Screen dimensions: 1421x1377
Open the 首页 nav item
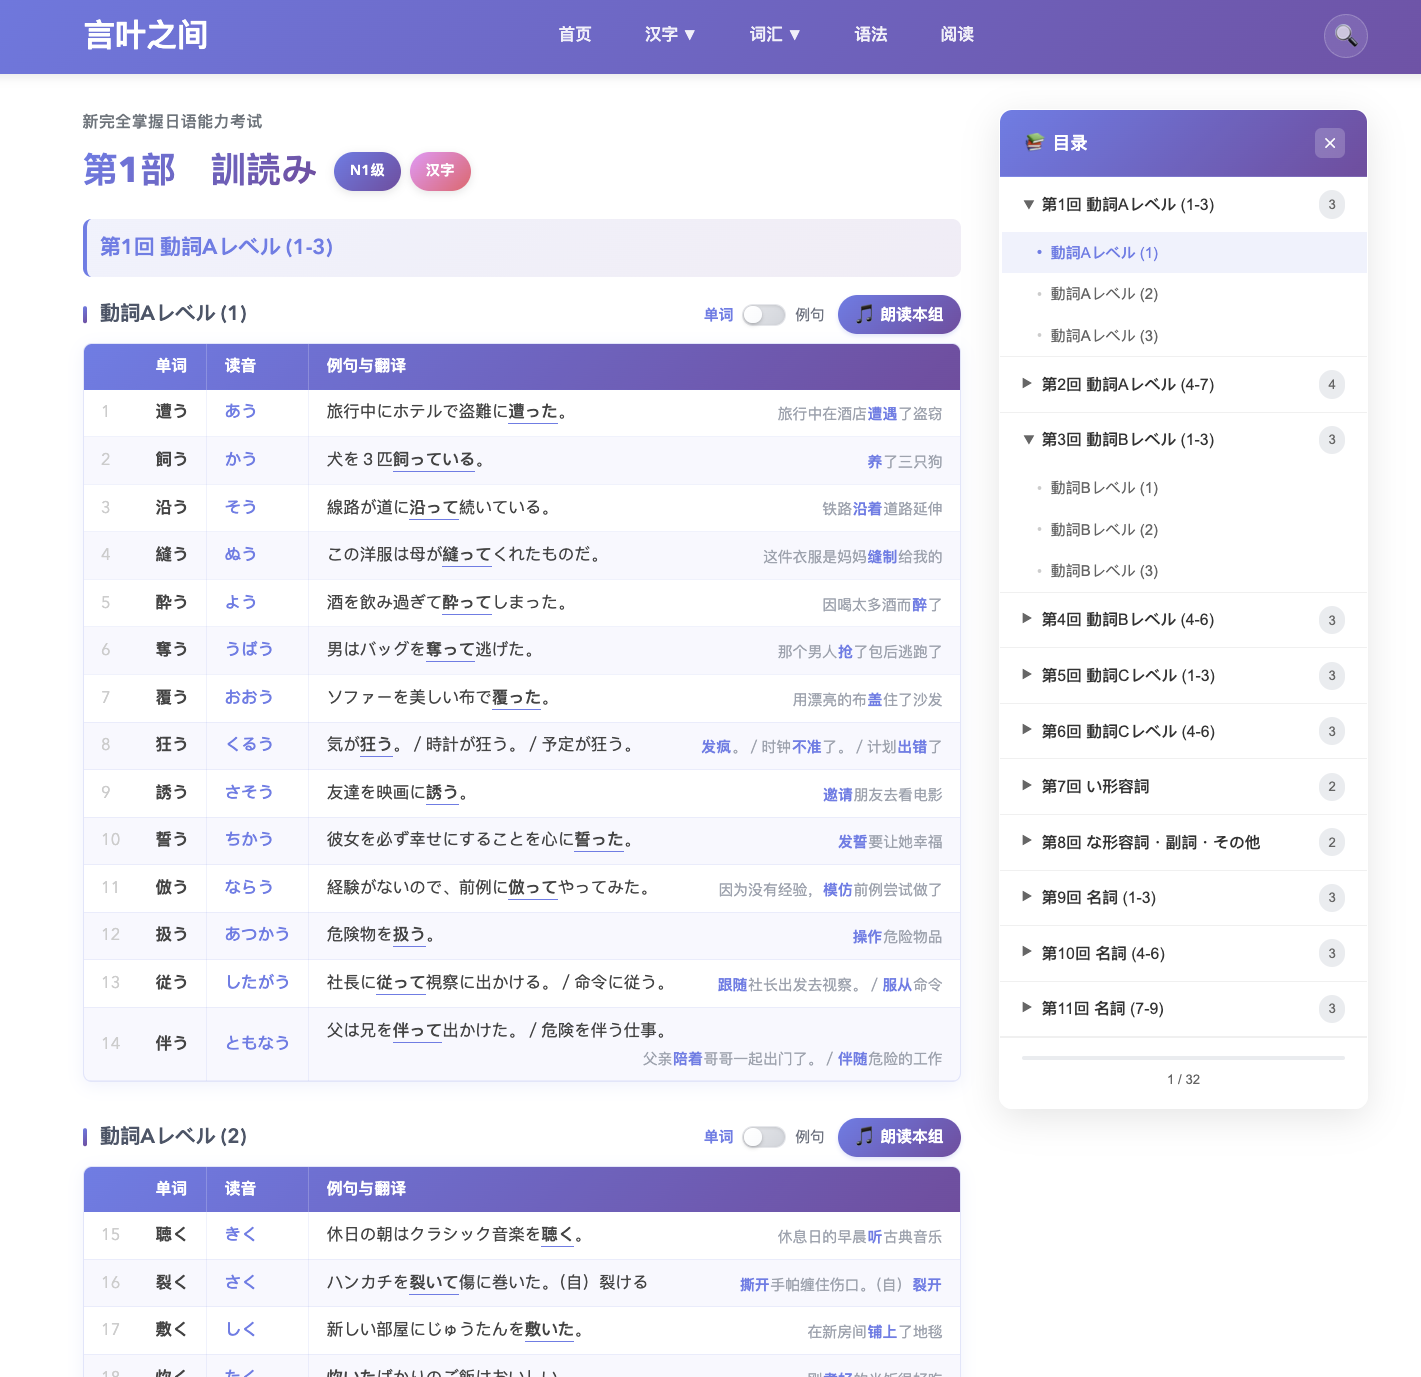point(575,35)
